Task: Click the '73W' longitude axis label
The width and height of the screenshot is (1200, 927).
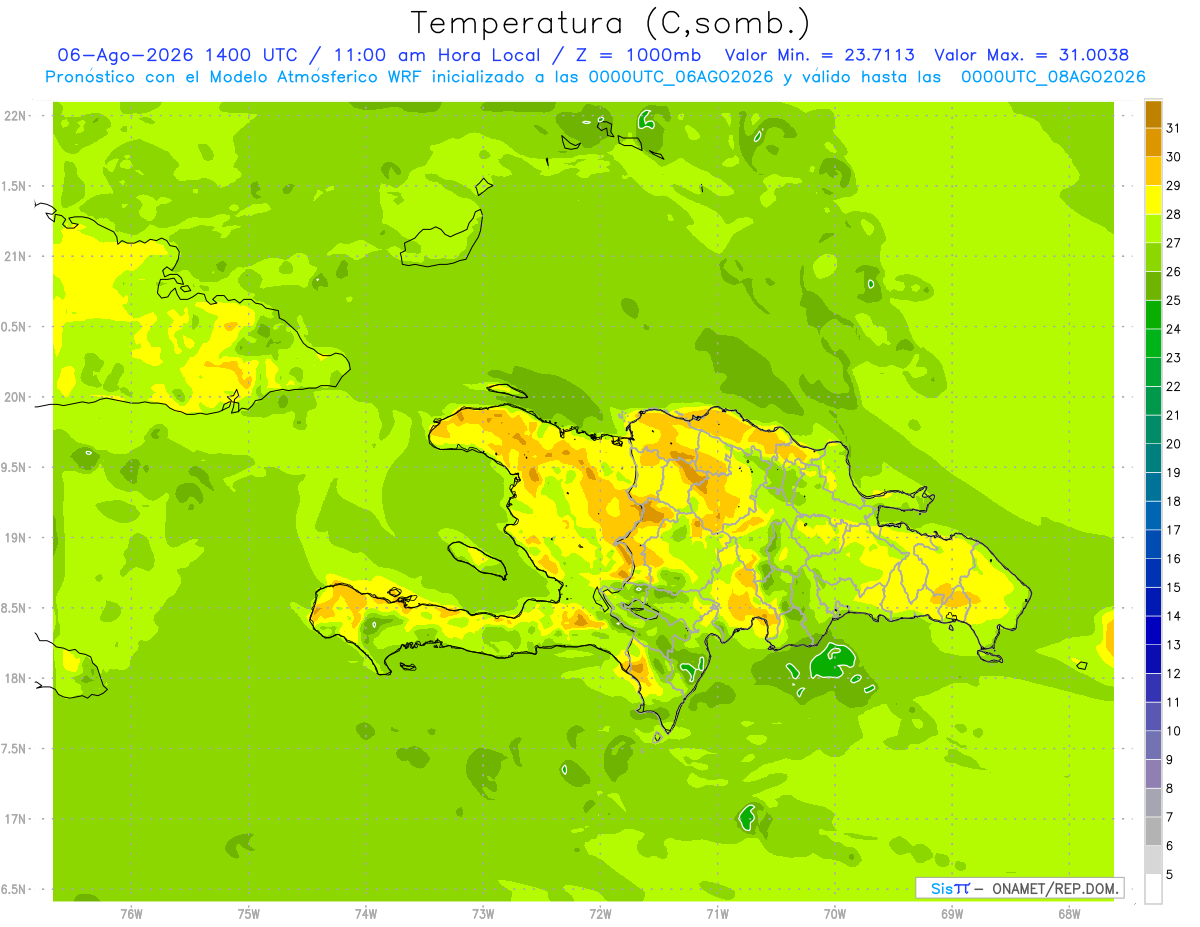Action: tap(483, 915)
